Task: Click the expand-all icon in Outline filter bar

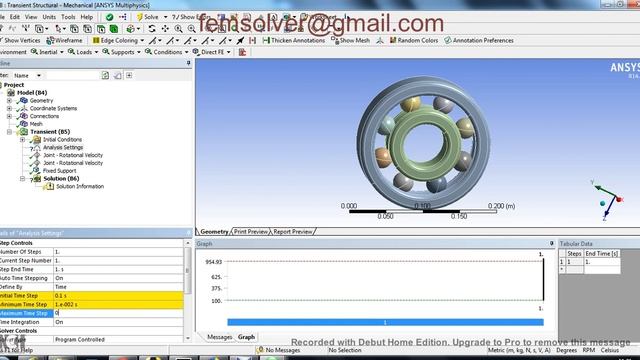Action: pos(129,76)
